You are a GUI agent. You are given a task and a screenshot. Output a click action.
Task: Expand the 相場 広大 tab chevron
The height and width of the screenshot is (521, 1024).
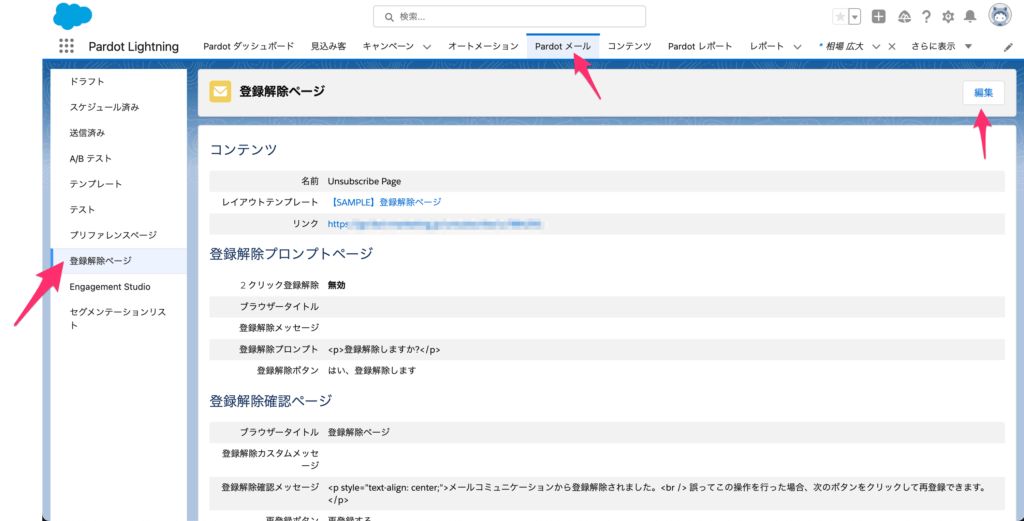(x=876, y=47)
